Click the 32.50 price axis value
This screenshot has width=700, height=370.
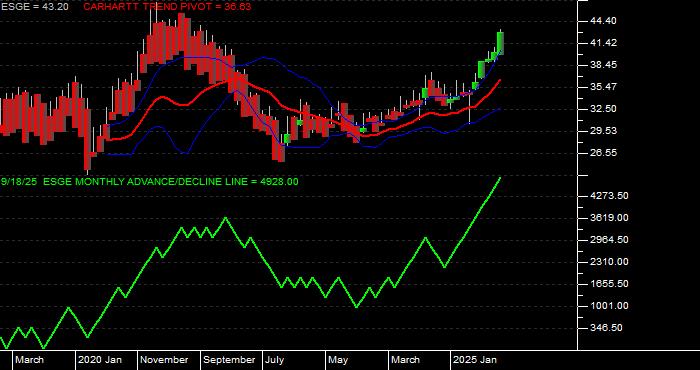(603, 108)
